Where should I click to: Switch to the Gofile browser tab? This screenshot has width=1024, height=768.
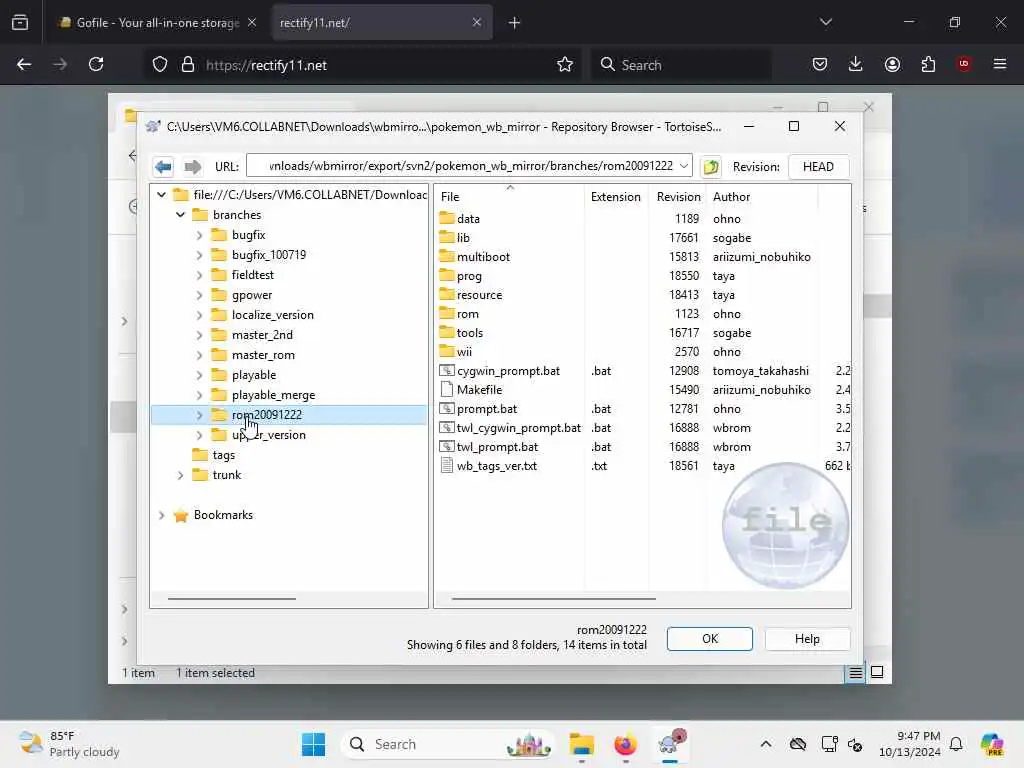coord(157,23)
